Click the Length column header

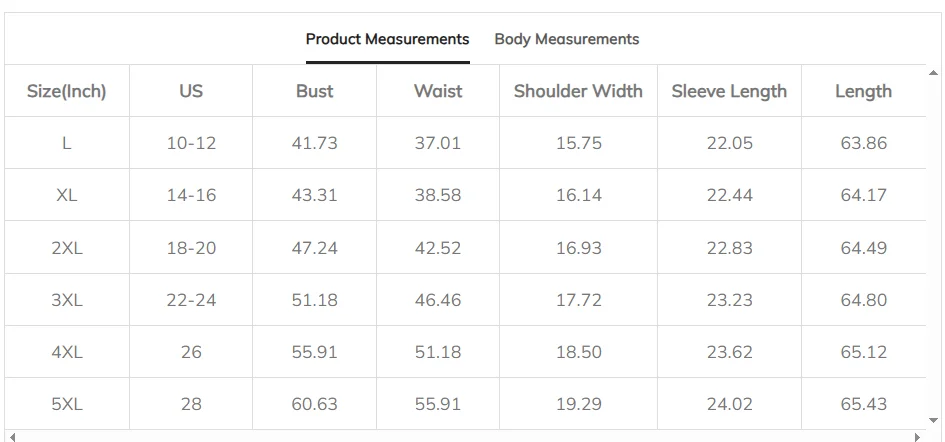[x=863, y=91]
